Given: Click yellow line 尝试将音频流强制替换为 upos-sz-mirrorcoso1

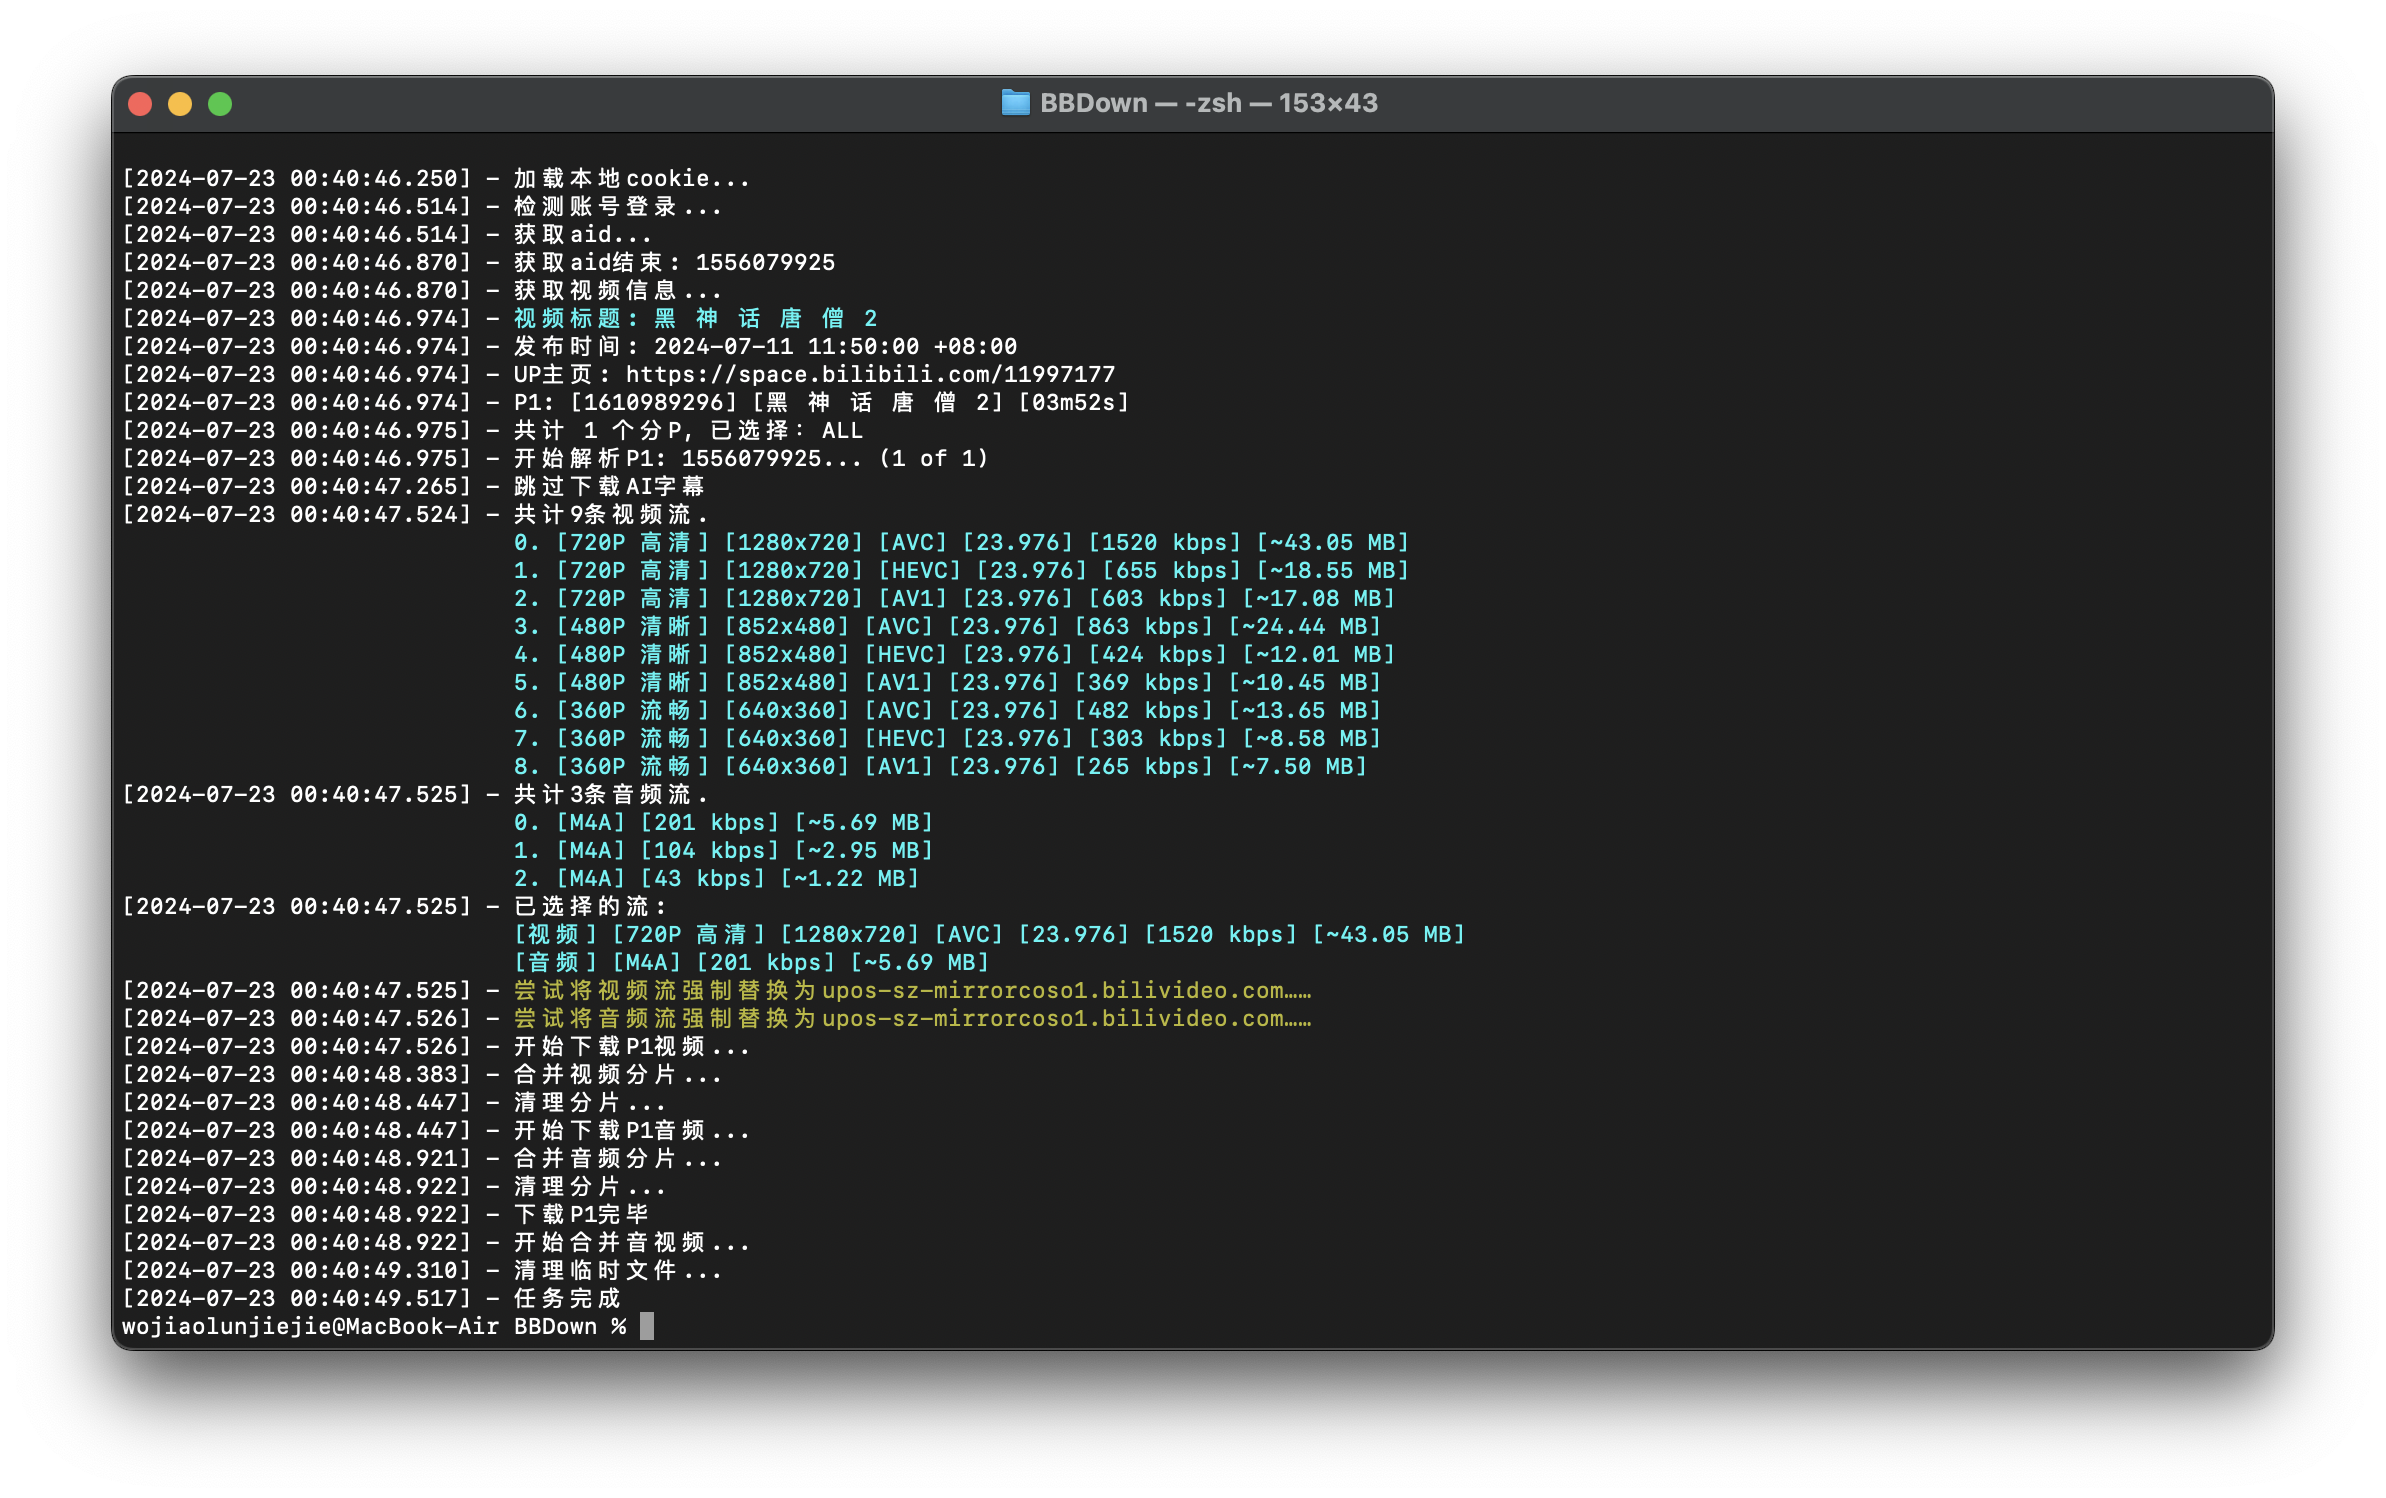Looking at the screenshot, I should click(912, 1018).
